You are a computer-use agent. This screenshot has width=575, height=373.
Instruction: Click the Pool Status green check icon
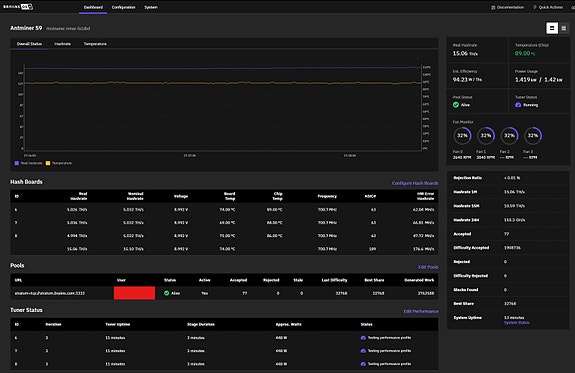pos(456,105)
